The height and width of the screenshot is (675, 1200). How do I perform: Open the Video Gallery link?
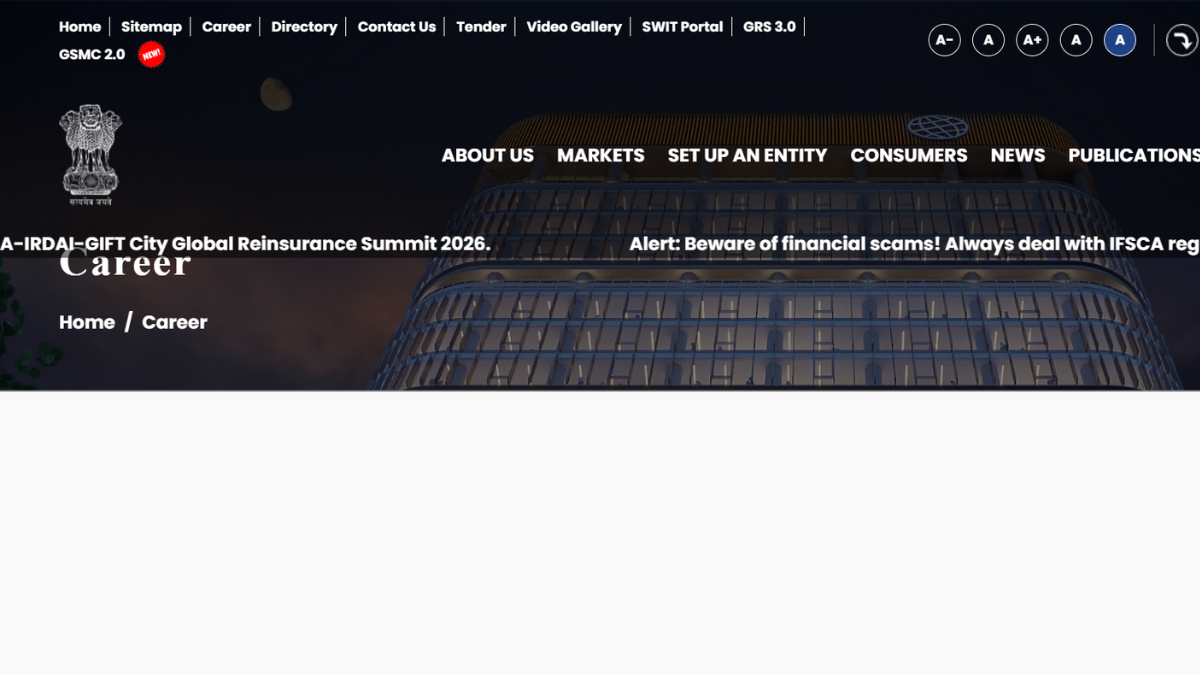click(x=574, y=27)
